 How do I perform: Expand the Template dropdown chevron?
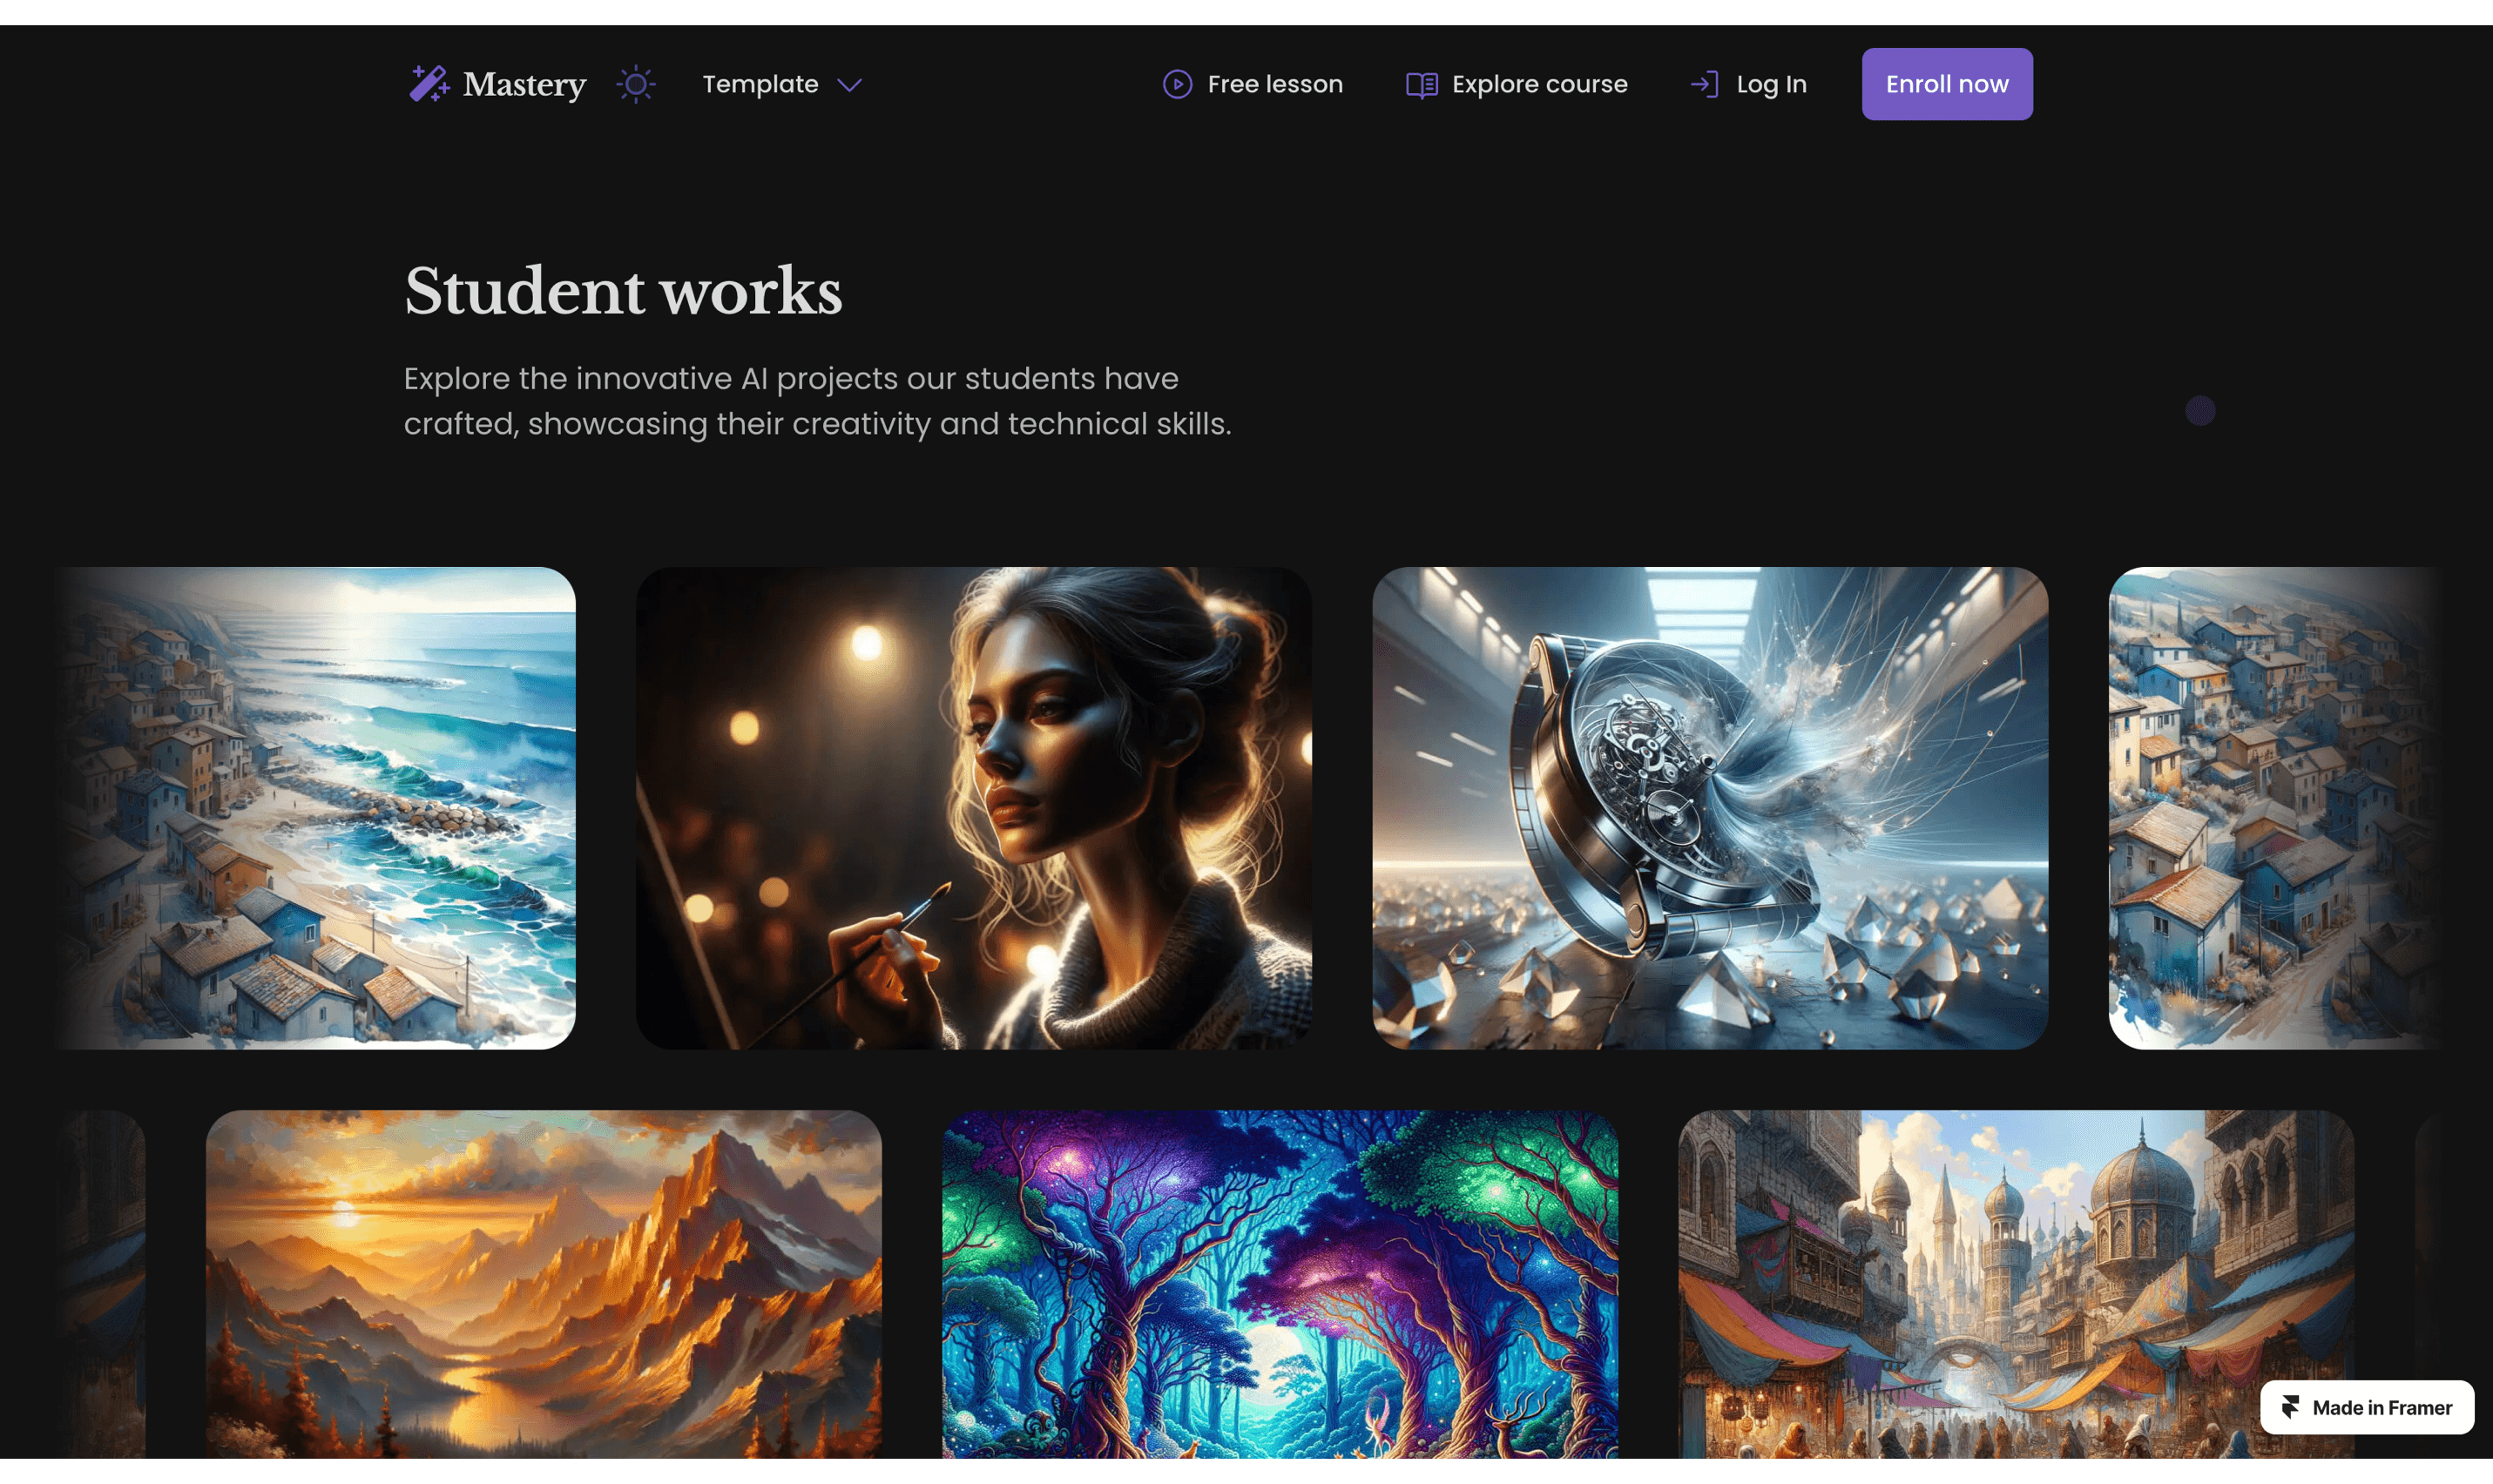click(849, 85)
